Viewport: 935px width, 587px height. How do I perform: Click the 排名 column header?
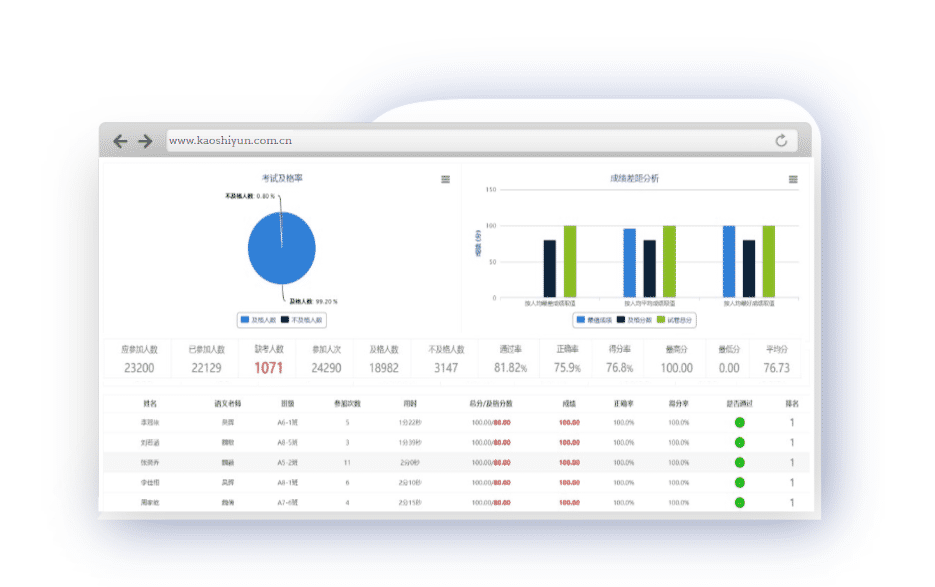click(x=792, y=404)
